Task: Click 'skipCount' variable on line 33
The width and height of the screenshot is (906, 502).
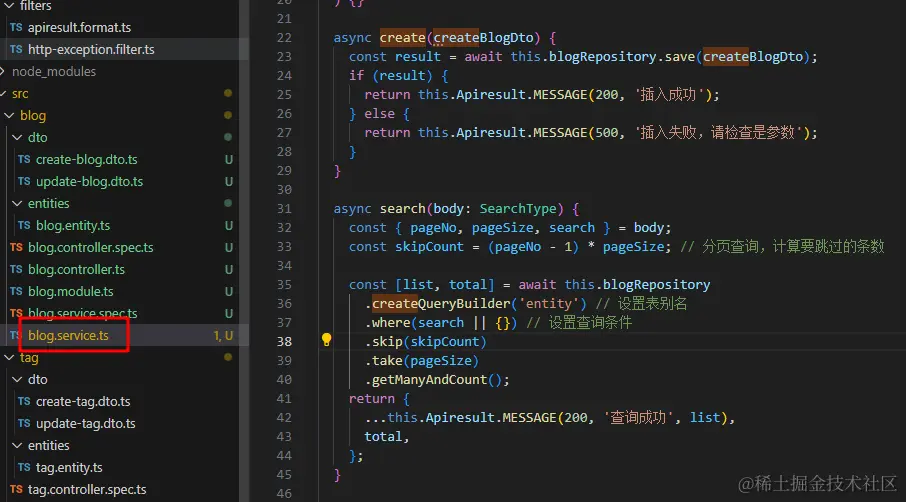Action: [429, 247]
